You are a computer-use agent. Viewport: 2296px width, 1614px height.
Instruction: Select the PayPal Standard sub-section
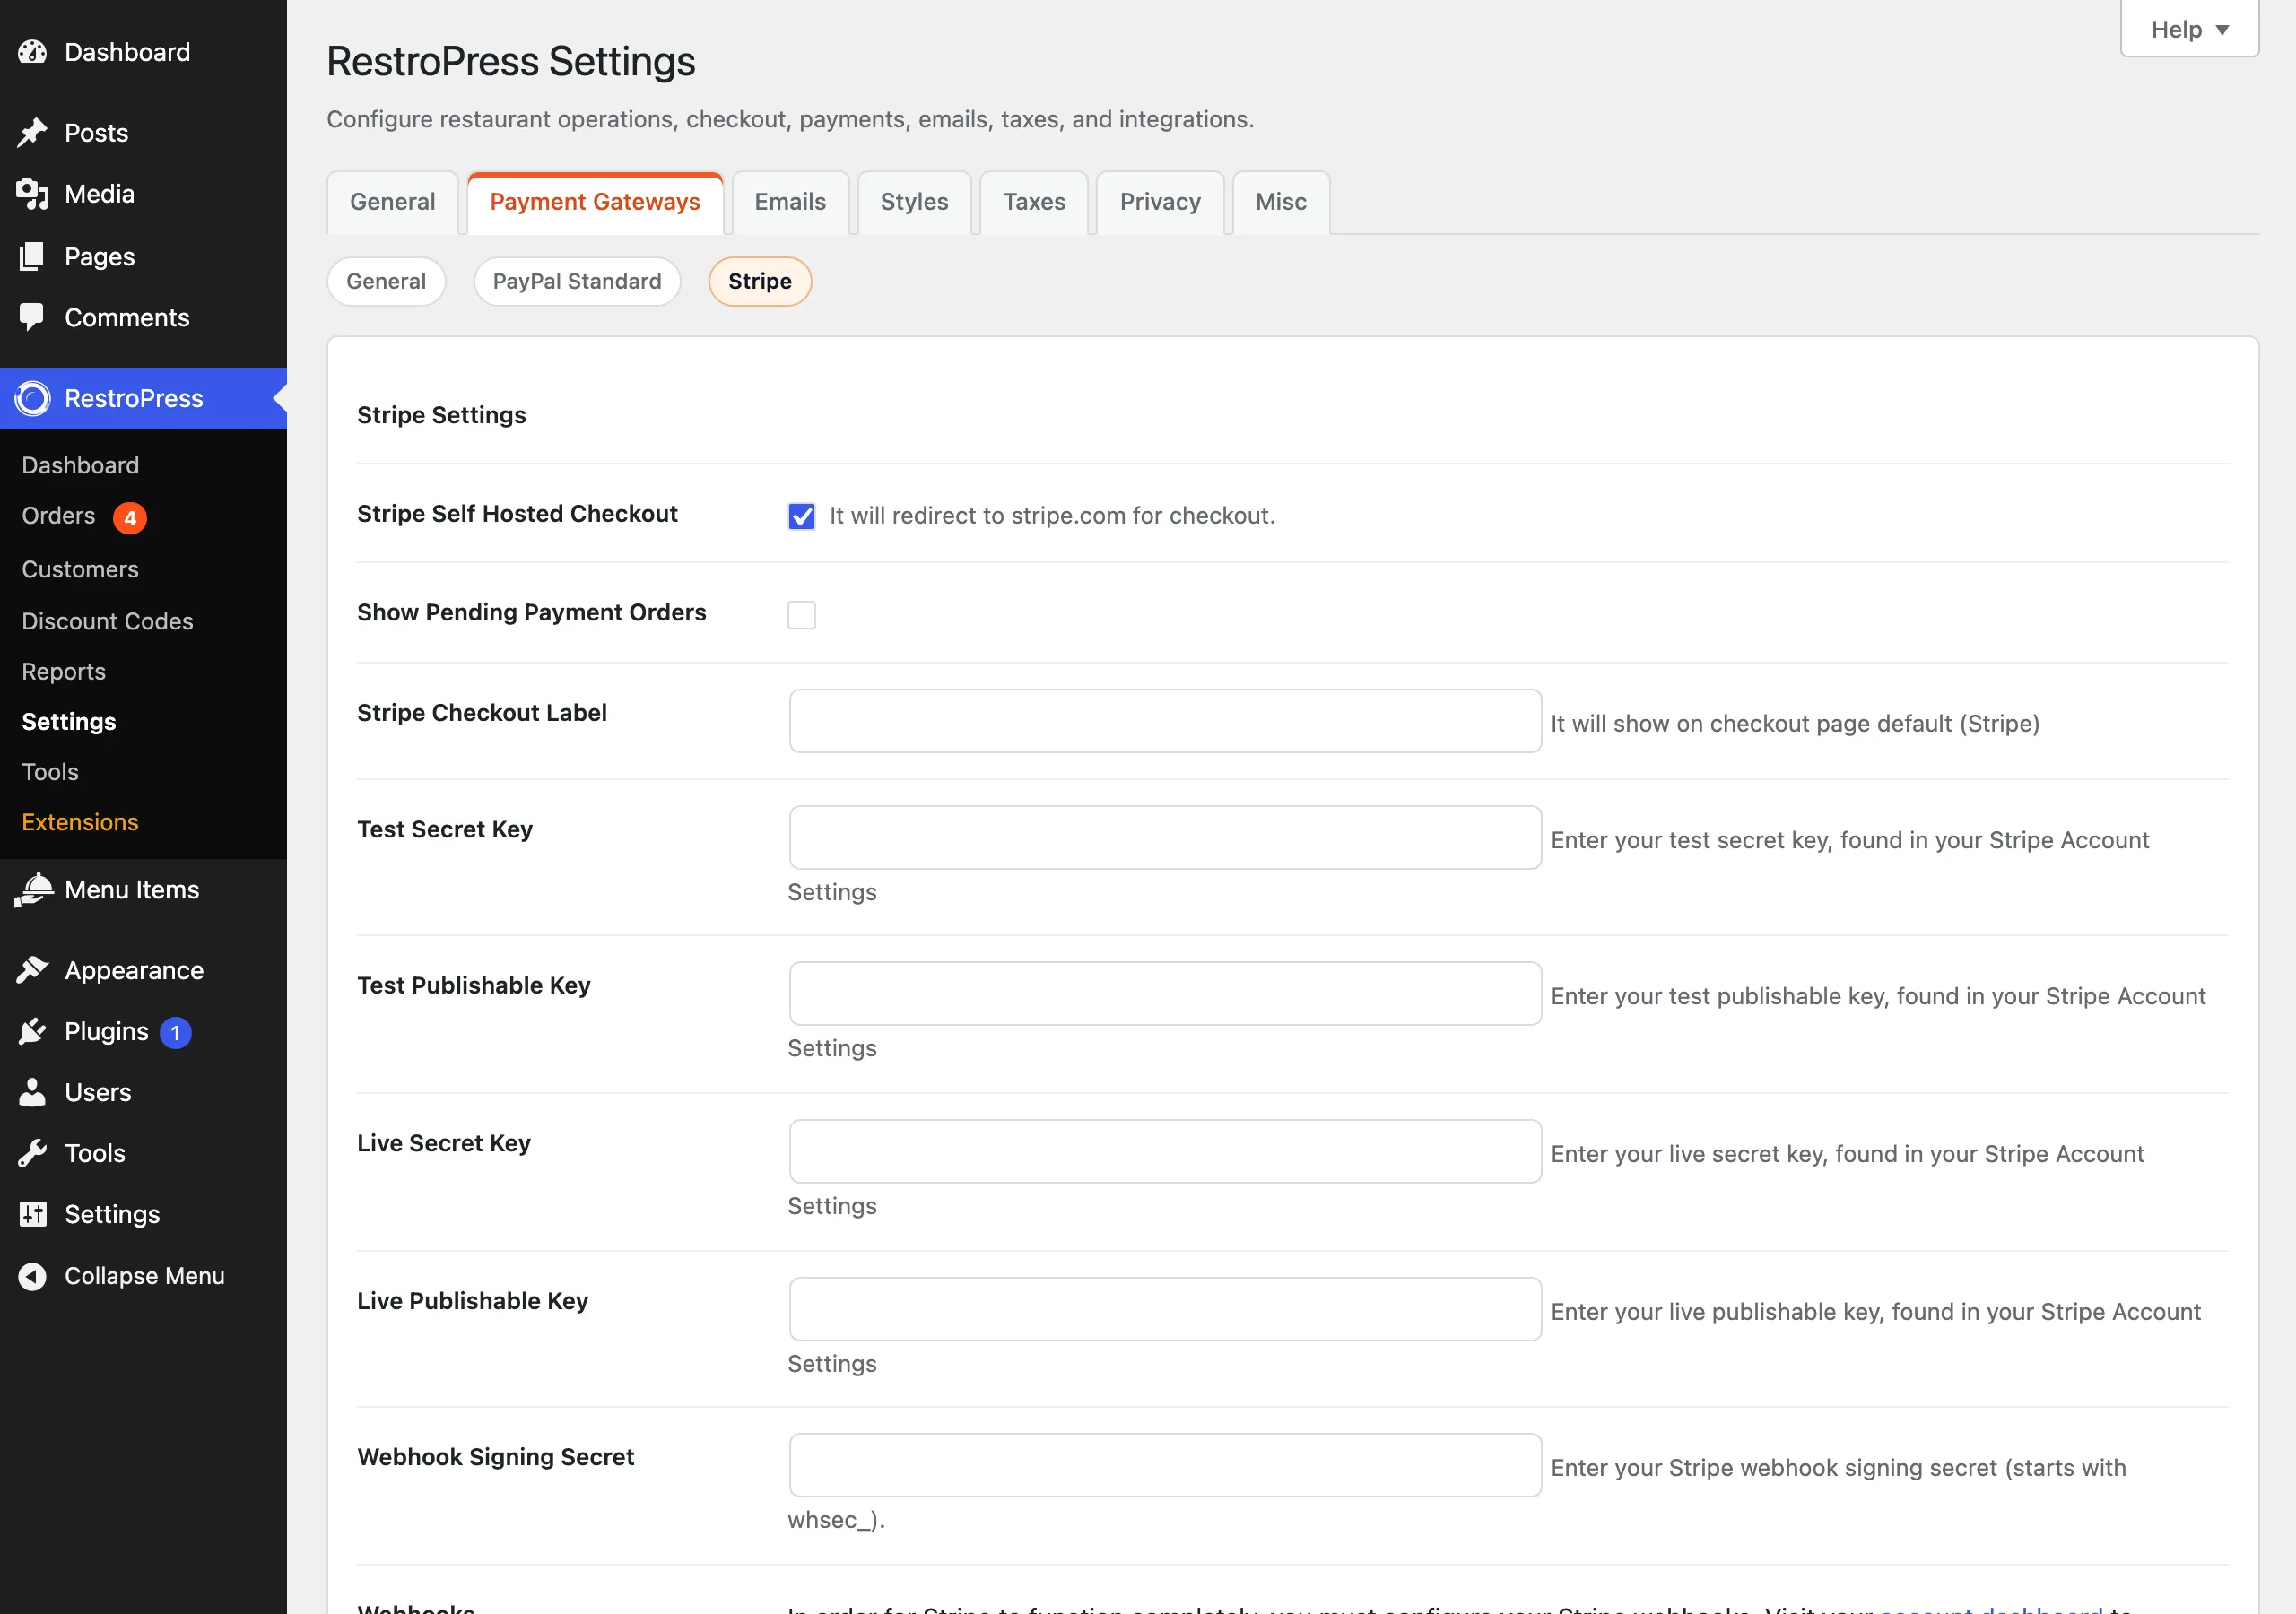(x=577, y=281)
